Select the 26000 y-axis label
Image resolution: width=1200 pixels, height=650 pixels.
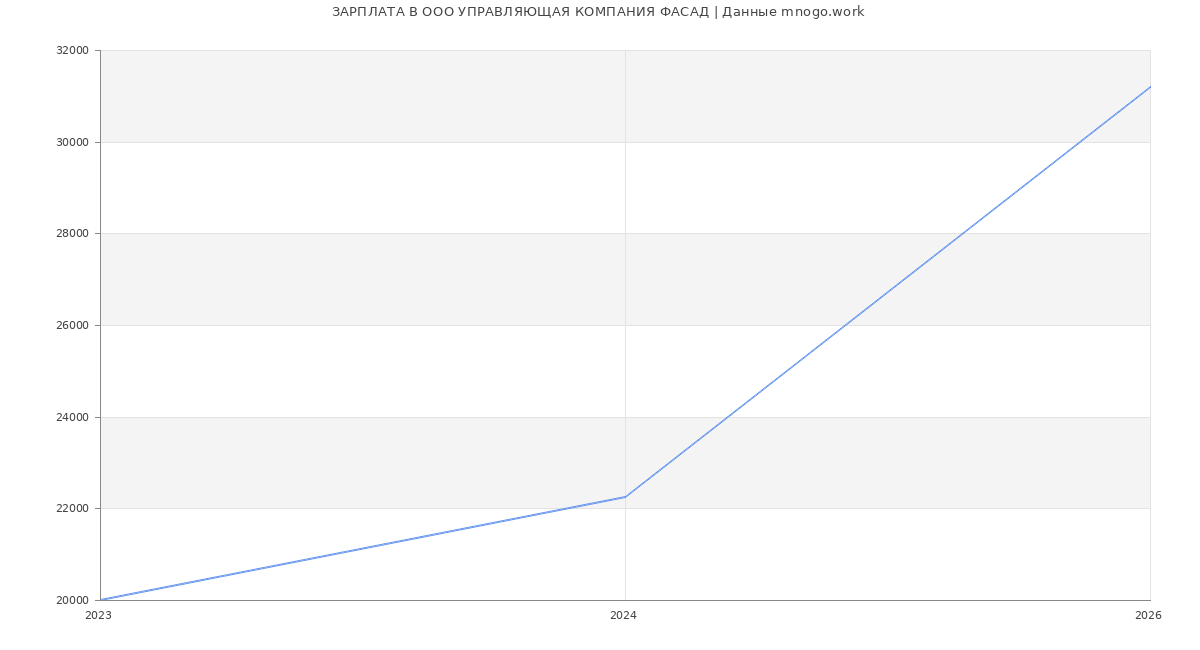72,326
